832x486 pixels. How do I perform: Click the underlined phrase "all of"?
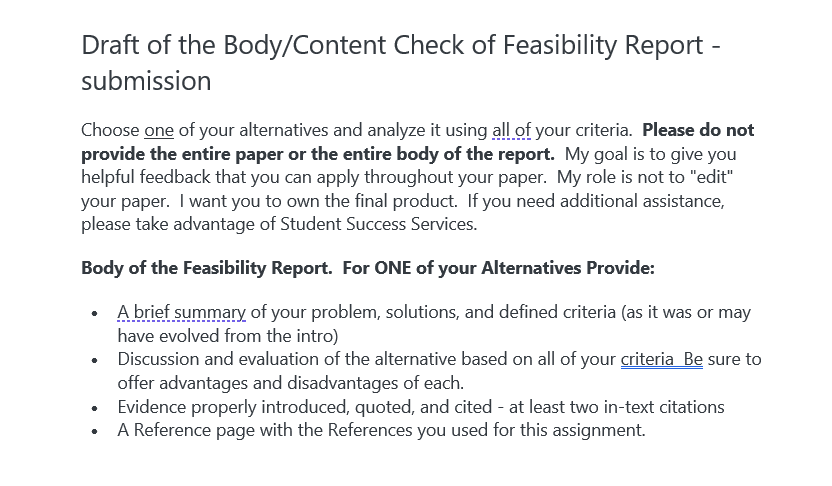point(512,131)
